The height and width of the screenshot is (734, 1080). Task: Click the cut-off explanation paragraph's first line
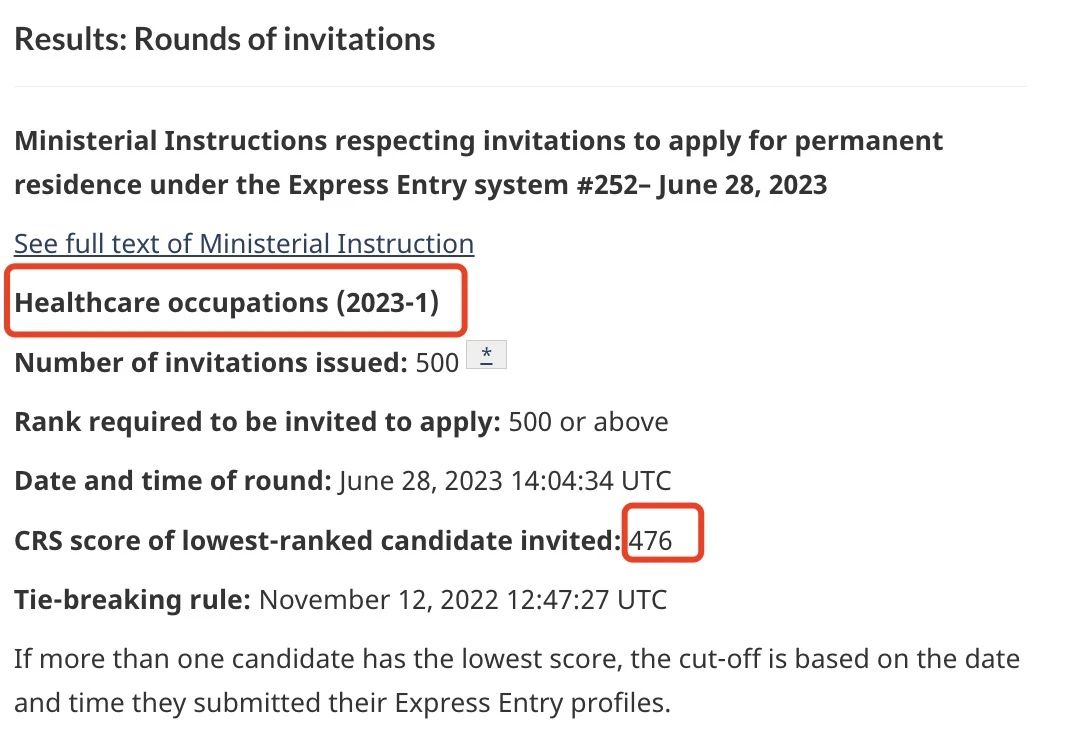(517, 659)
